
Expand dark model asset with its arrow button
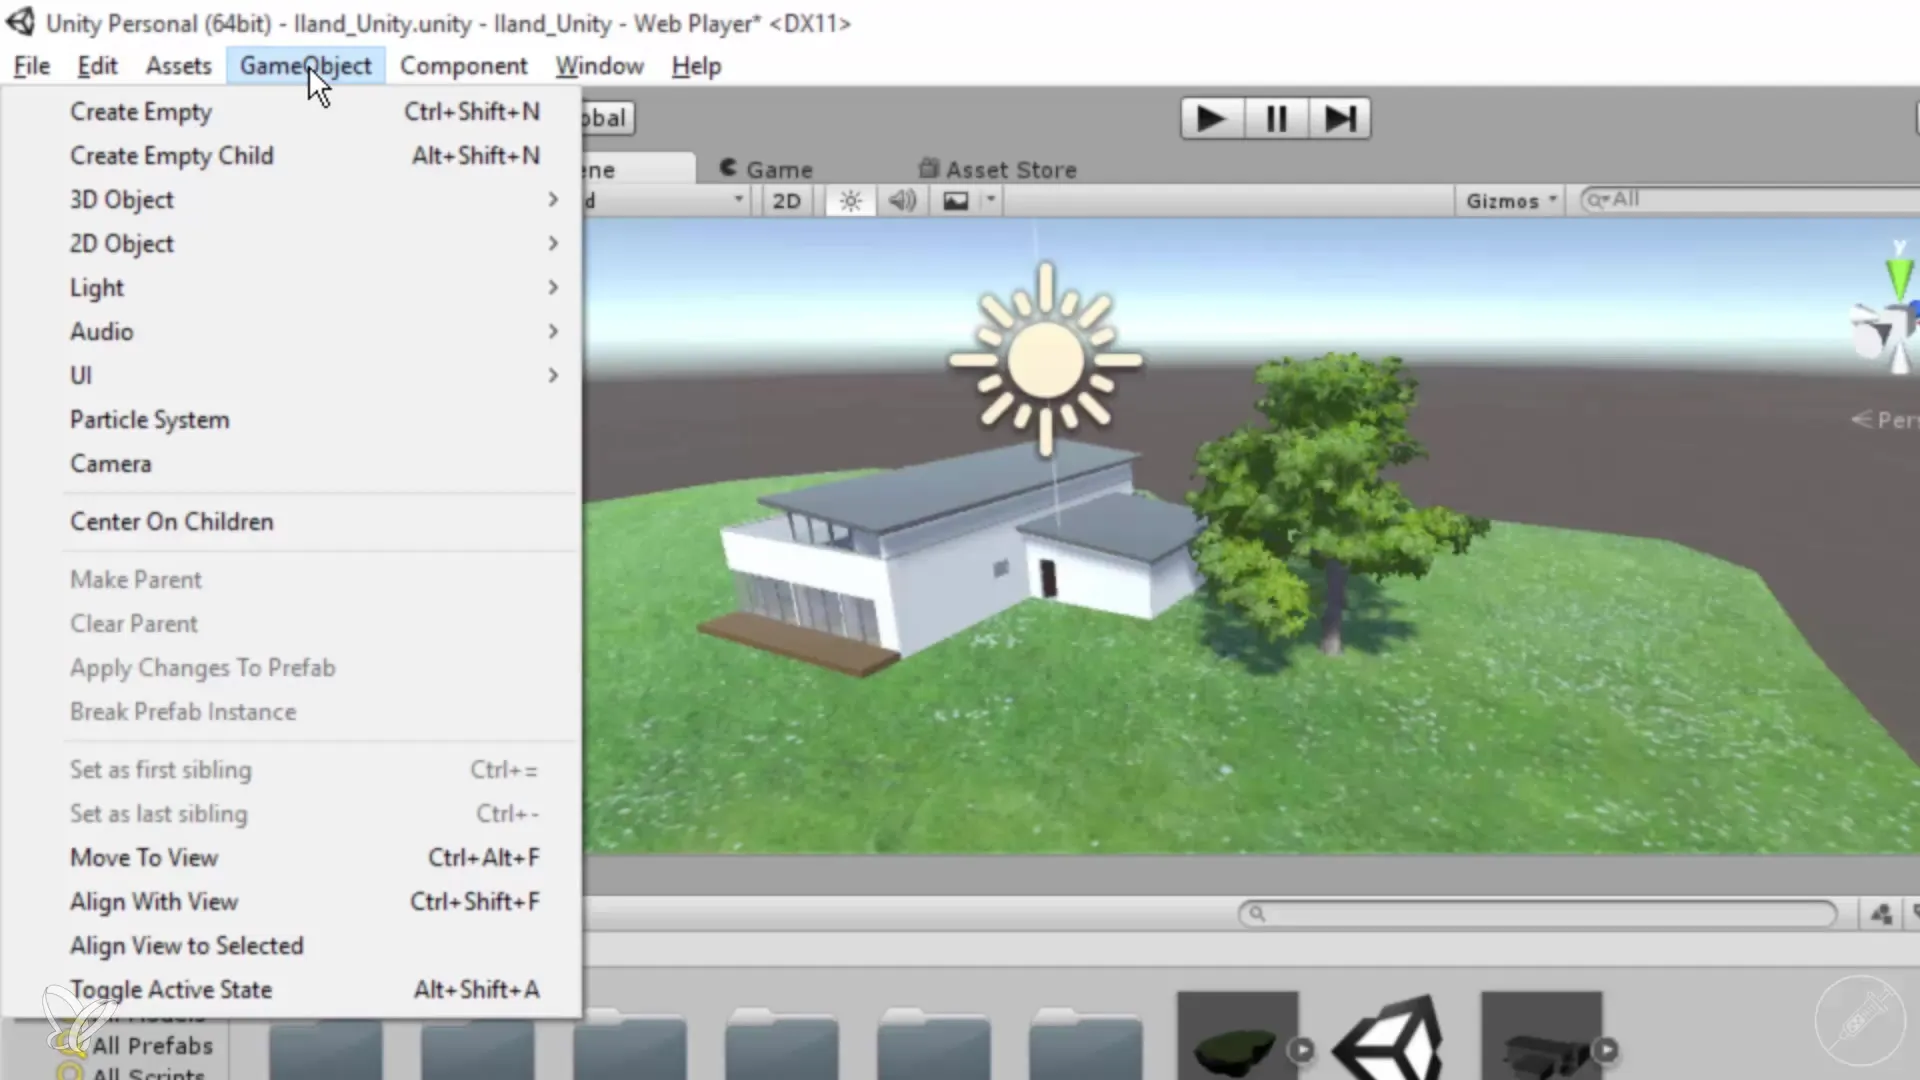[1605, 1050]
